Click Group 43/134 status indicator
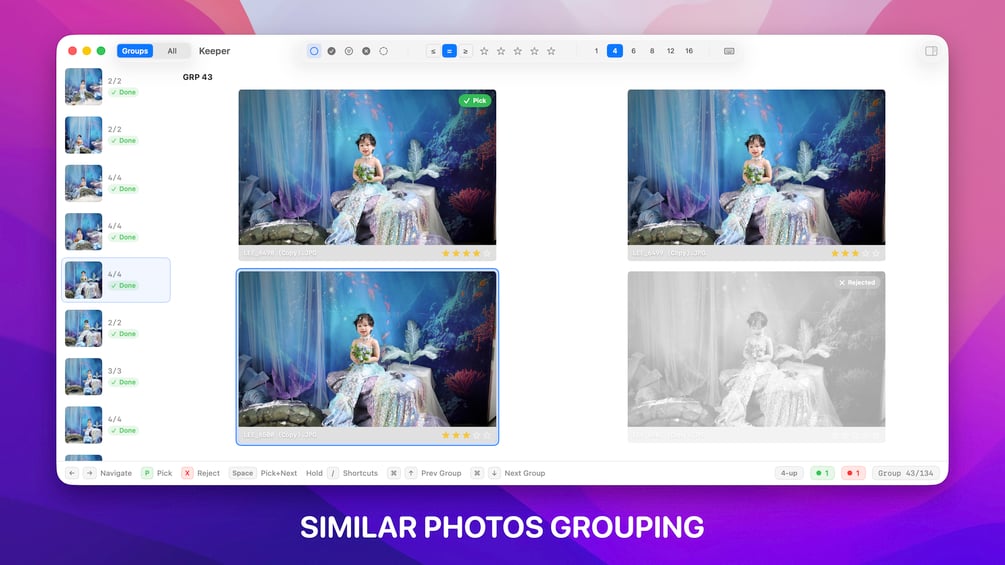 905,473
